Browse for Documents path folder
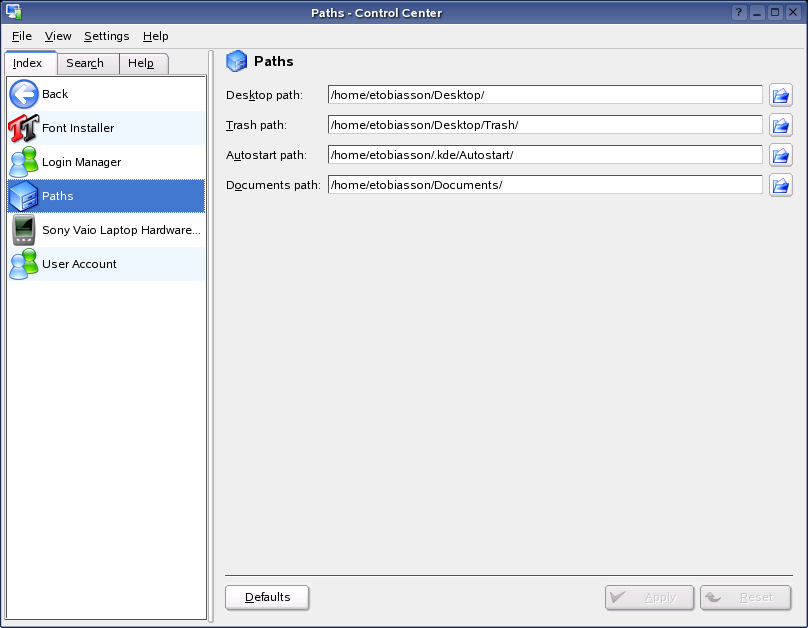Image resolution: width=808 pixels, height=628 pixels. coord(781,185)
